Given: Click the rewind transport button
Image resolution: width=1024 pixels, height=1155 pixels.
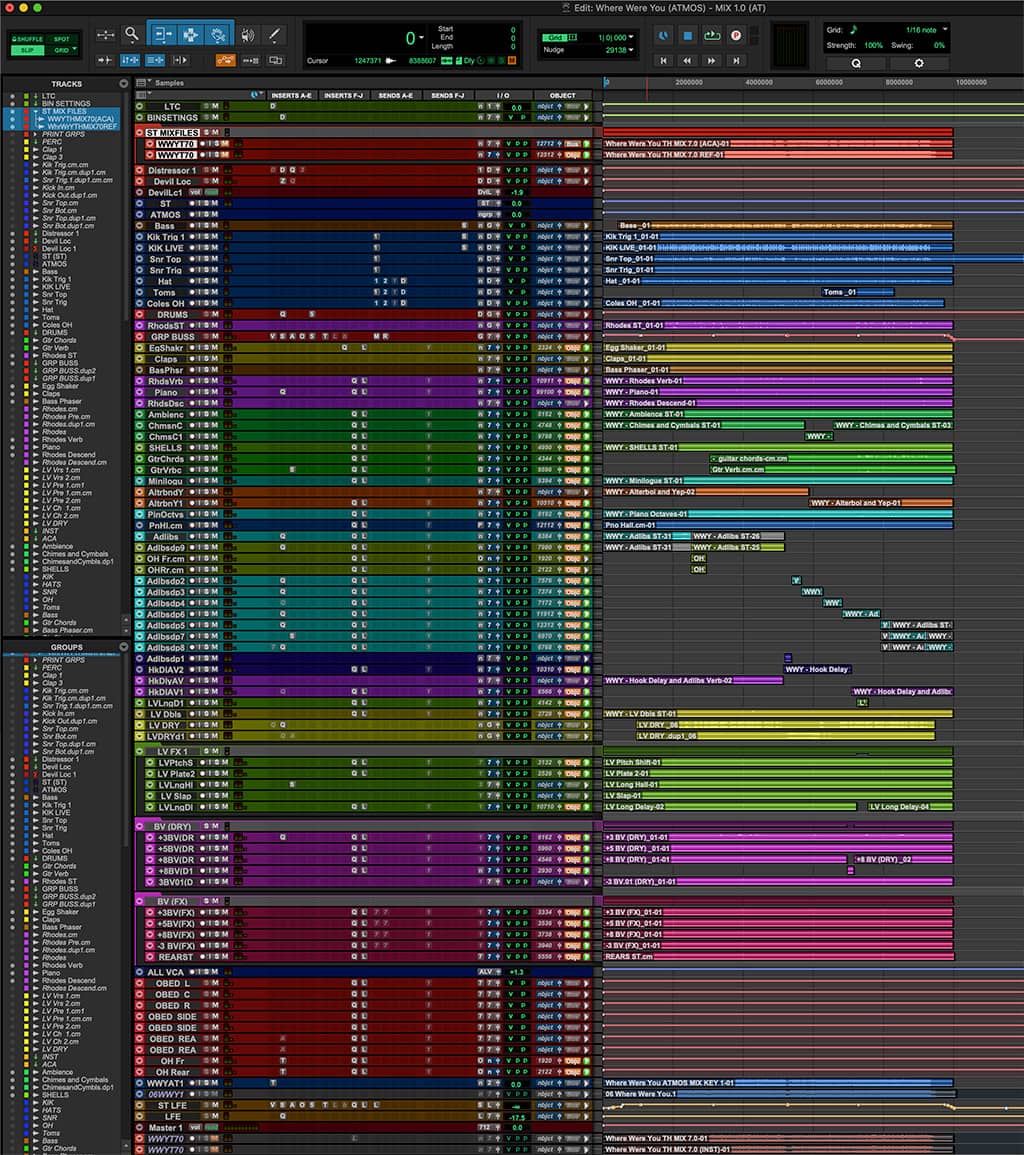Looking at the screenshot, I should pyautogui.click(x=687, y=60).
